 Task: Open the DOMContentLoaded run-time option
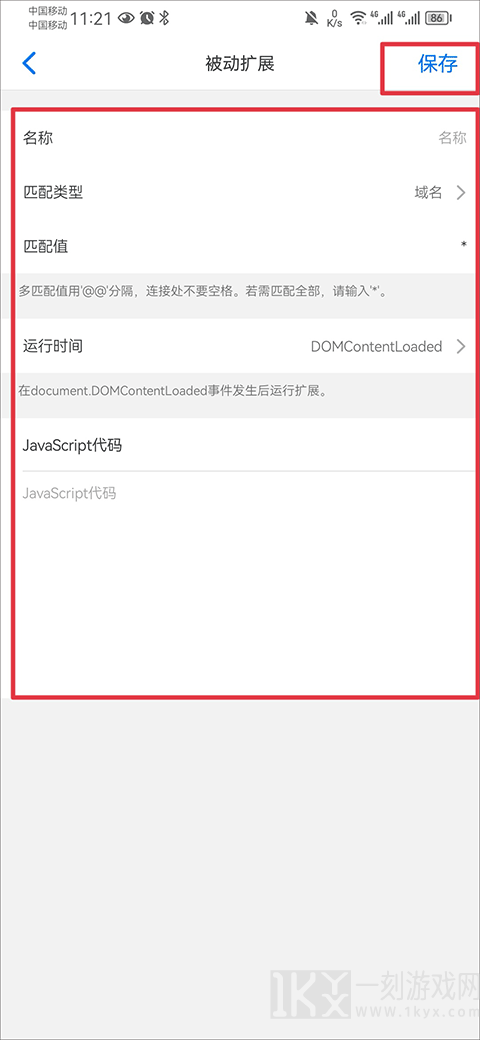(x=377, y=346)
